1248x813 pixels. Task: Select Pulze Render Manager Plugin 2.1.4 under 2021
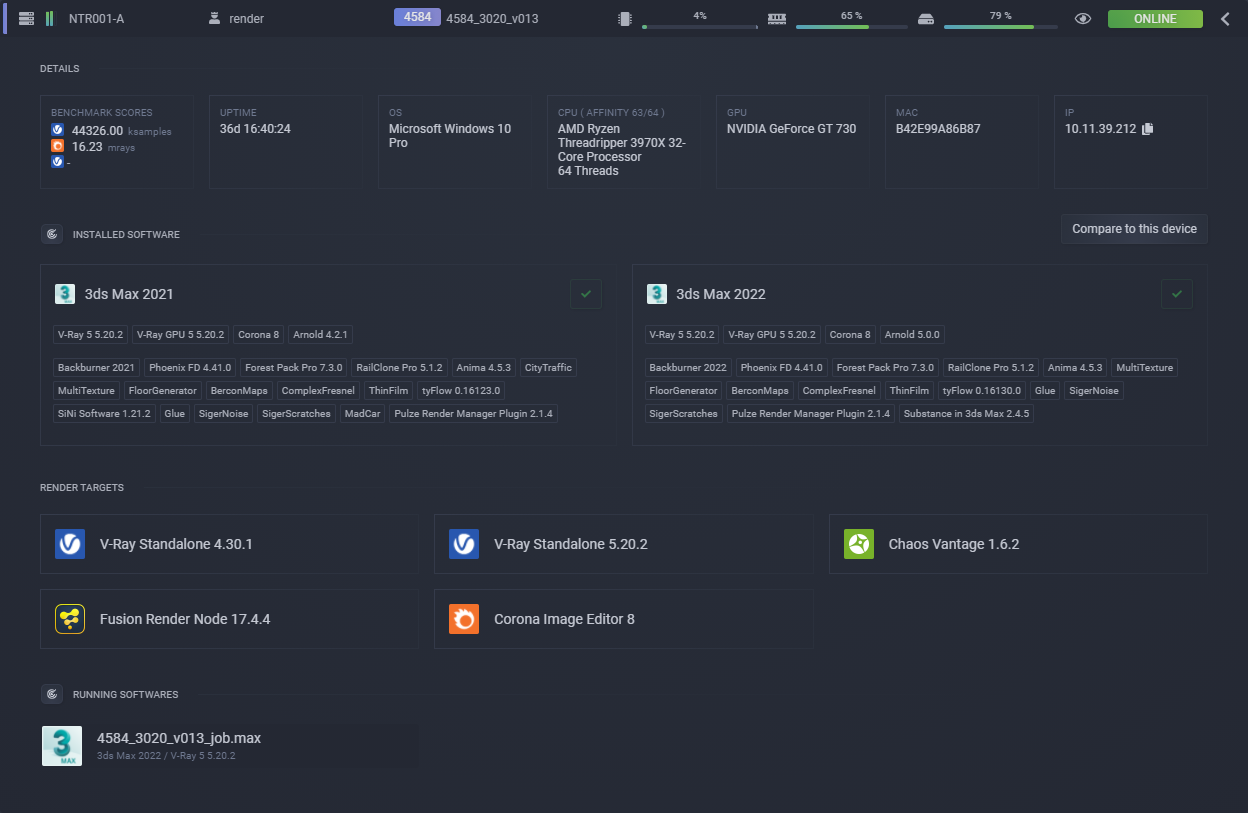[474, 414]
